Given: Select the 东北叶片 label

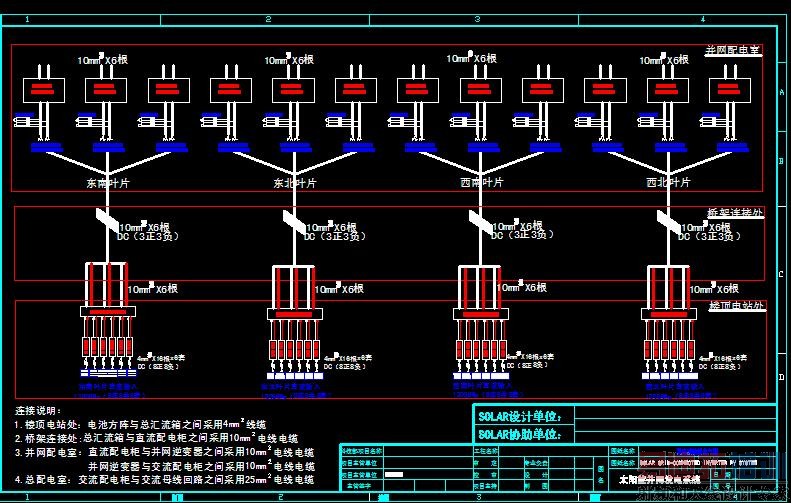Looking at the screenshot, I should [x=295, y=183].
